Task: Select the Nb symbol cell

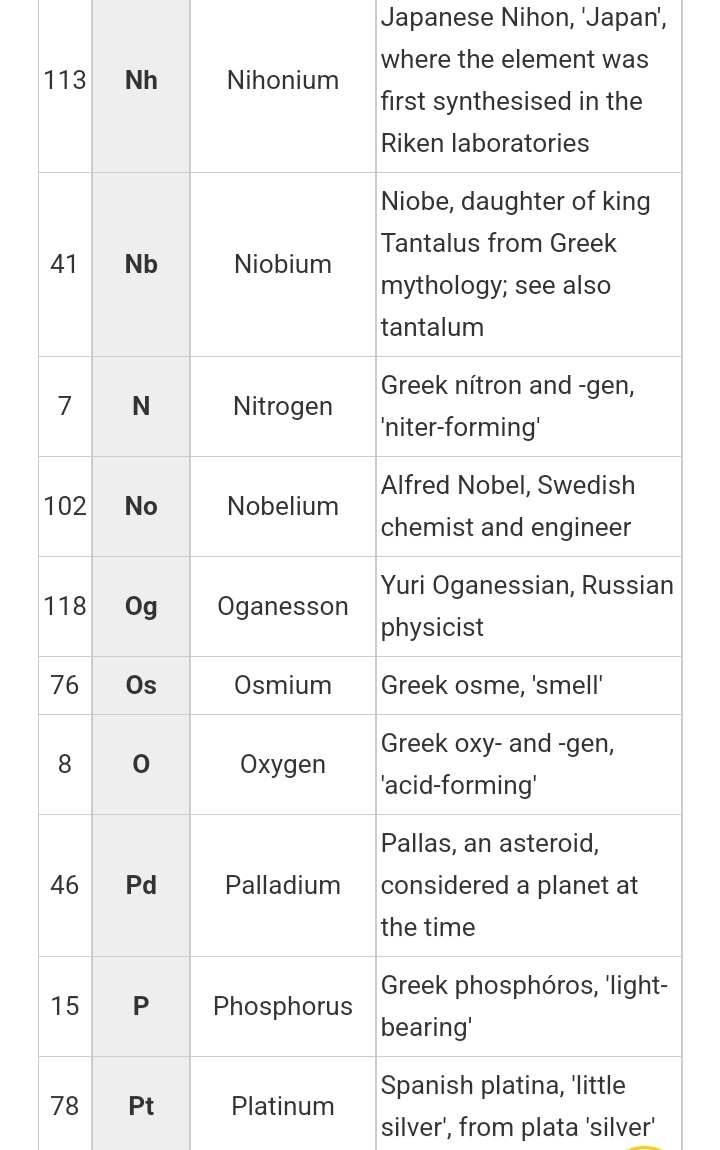Action: pos(141,264)
